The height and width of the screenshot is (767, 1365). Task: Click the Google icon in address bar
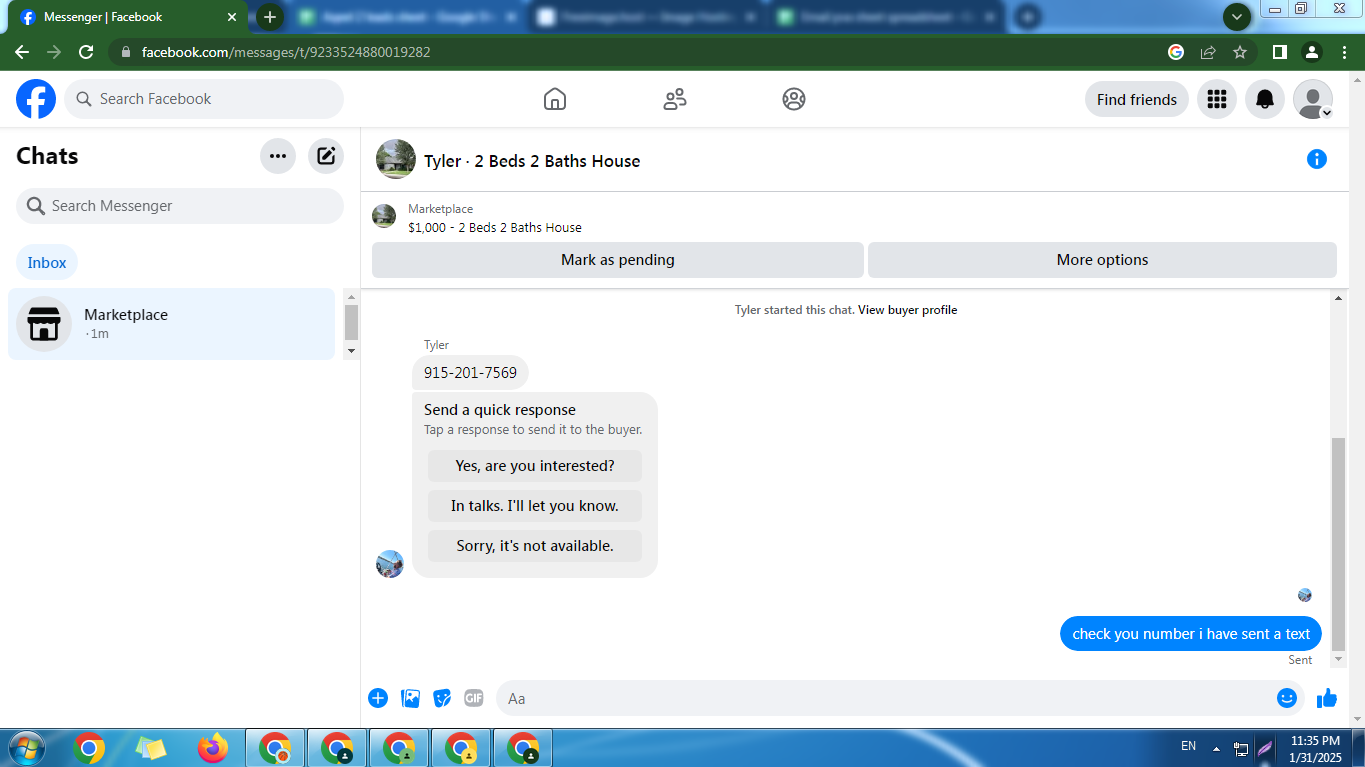pyautogui.click(x=1176, y=52)
